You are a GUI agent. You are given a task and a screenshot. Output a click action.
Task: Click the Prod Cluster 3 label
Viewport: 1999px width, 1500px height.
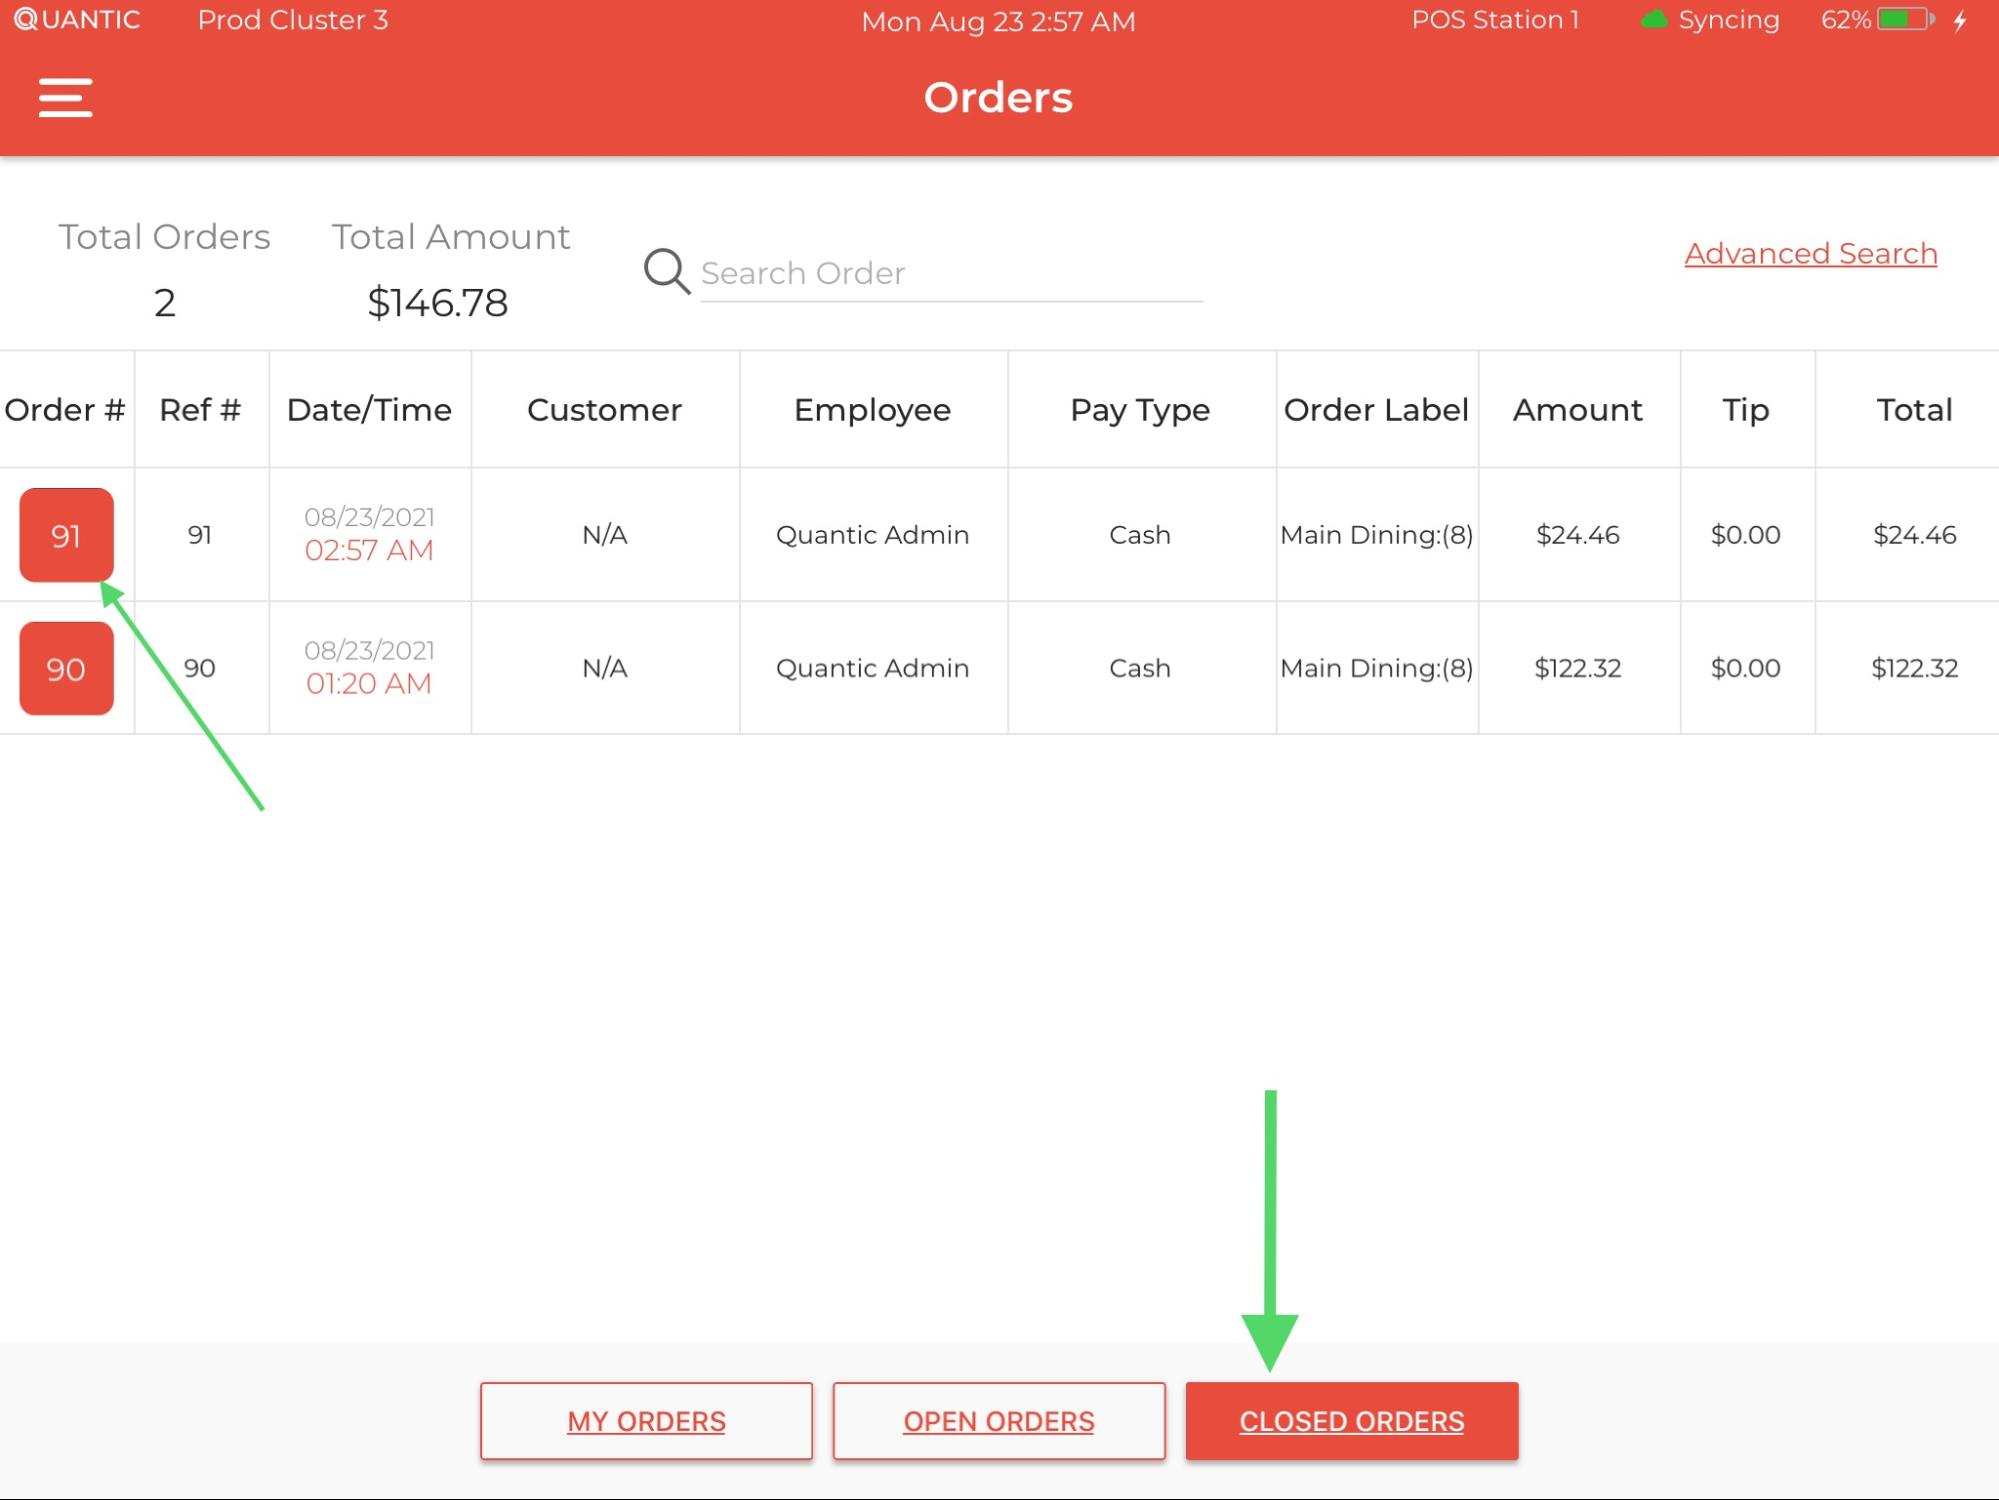tap(293, 19)
